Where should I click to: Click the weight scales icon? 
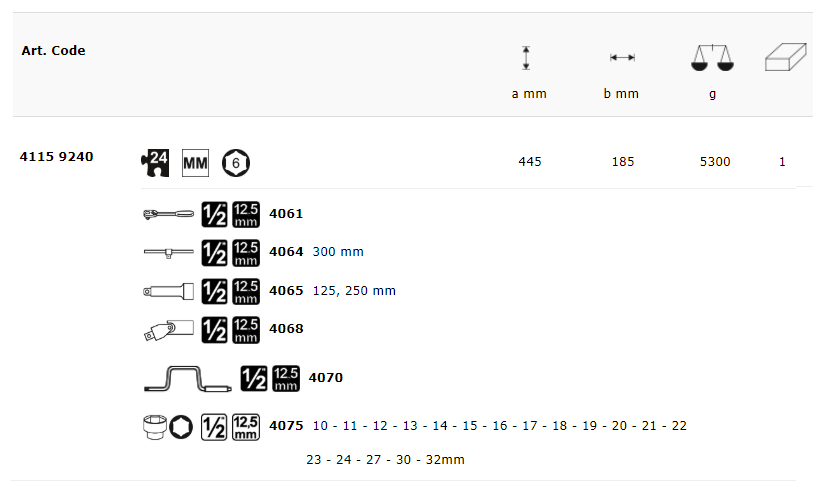tap(712, 58)
